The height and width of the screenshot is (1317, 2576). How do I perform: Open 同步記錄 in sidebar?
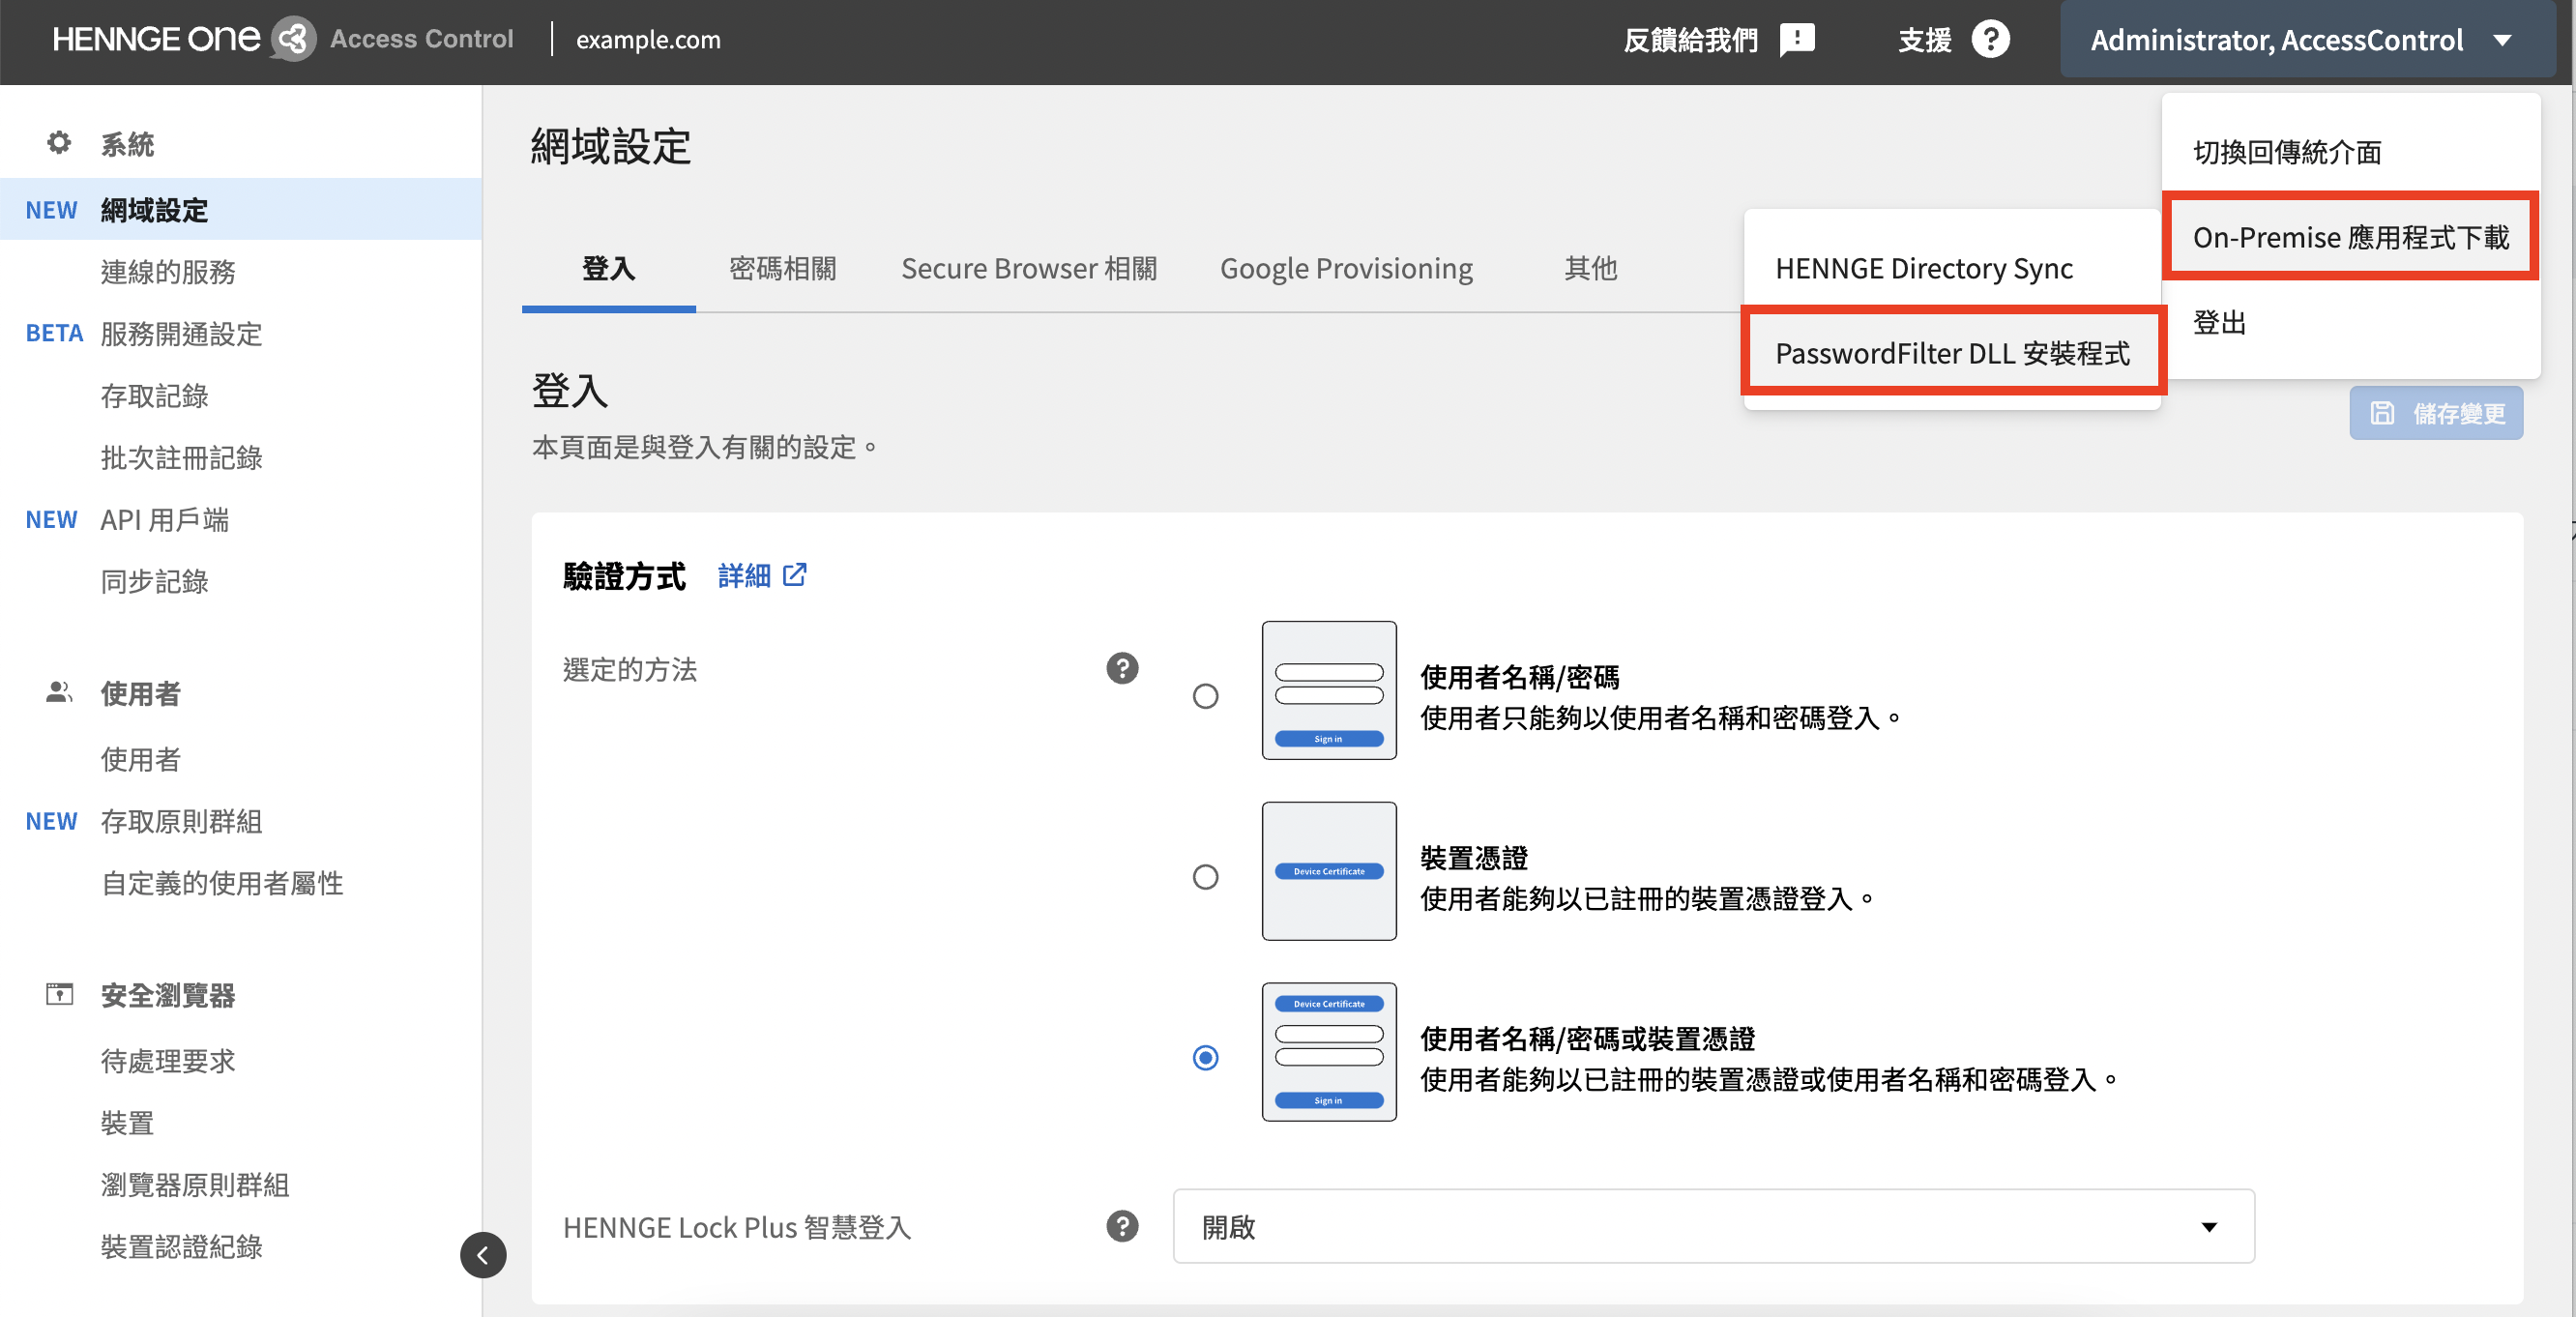[x=154, y=582]
